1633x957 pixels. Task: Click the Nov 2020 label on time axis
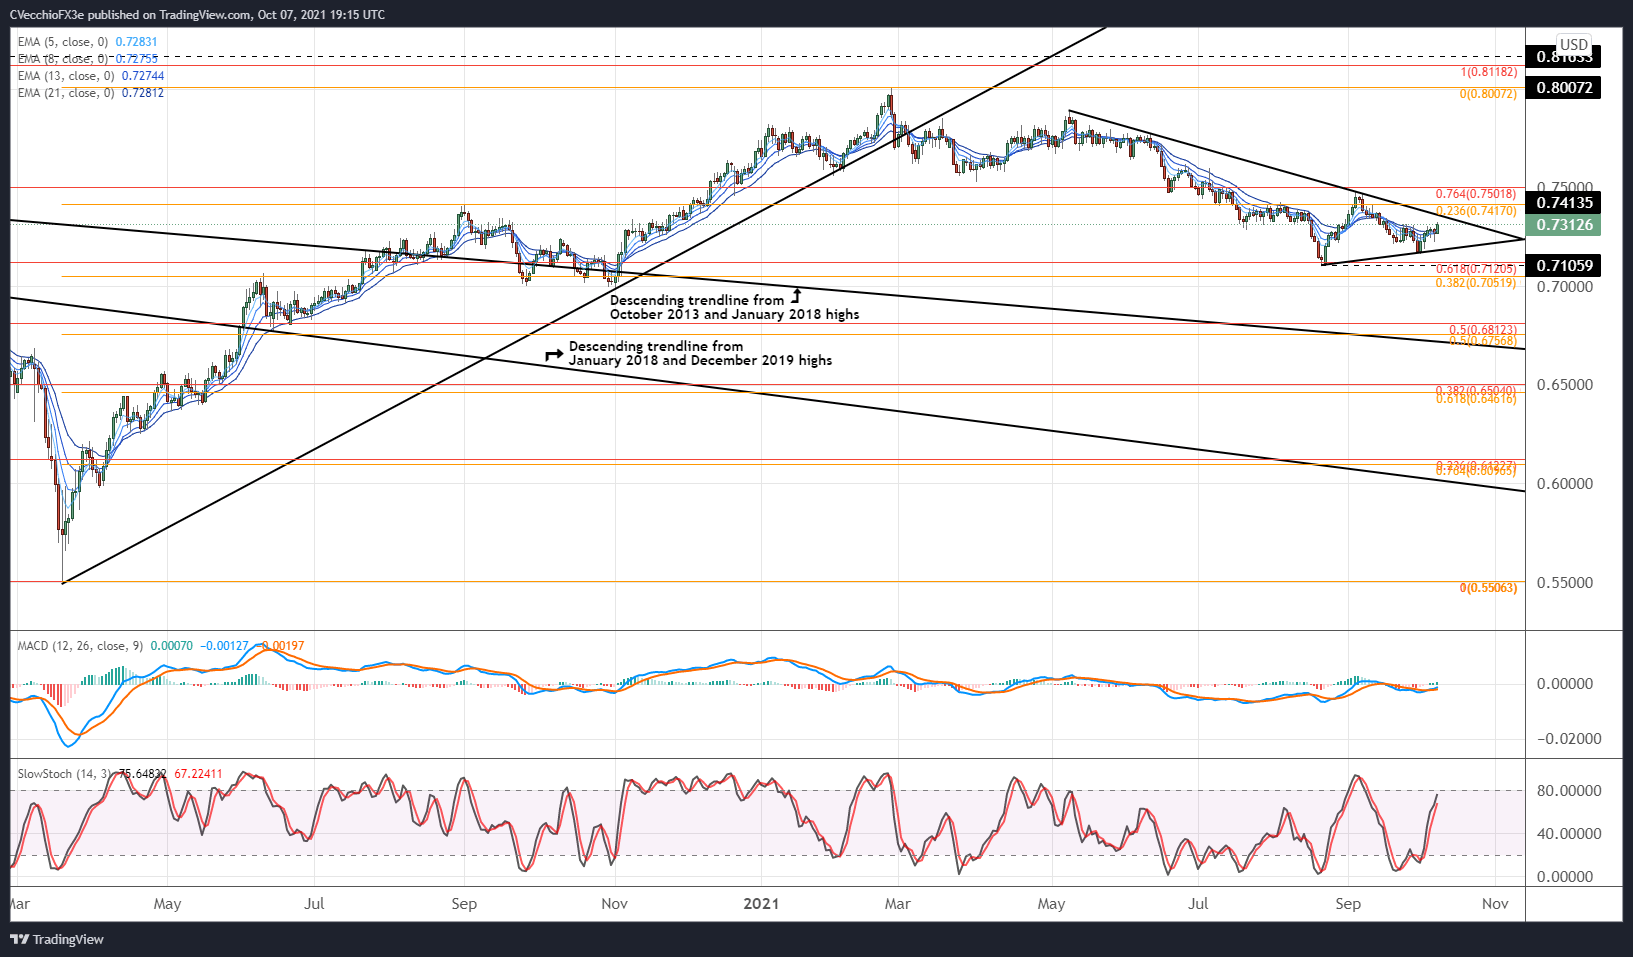click(615, 904)
